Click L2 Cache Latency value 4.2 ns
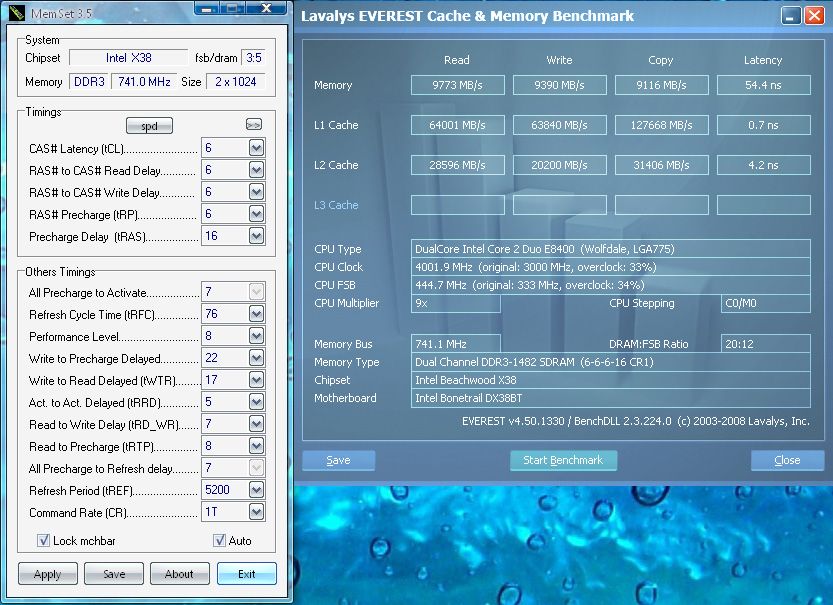Viewport: 833px width, 605px height. coord(763,165)
